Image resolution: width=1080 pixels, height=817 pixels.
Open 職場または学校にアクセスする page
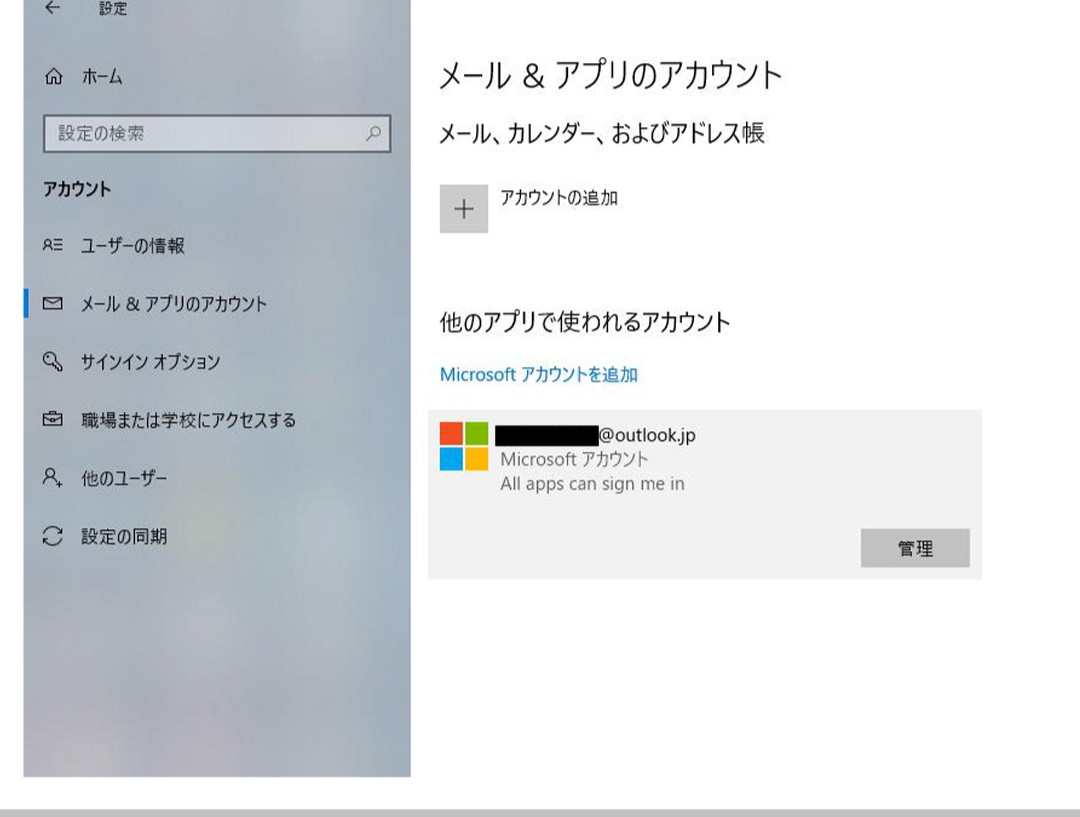point(189,420)
